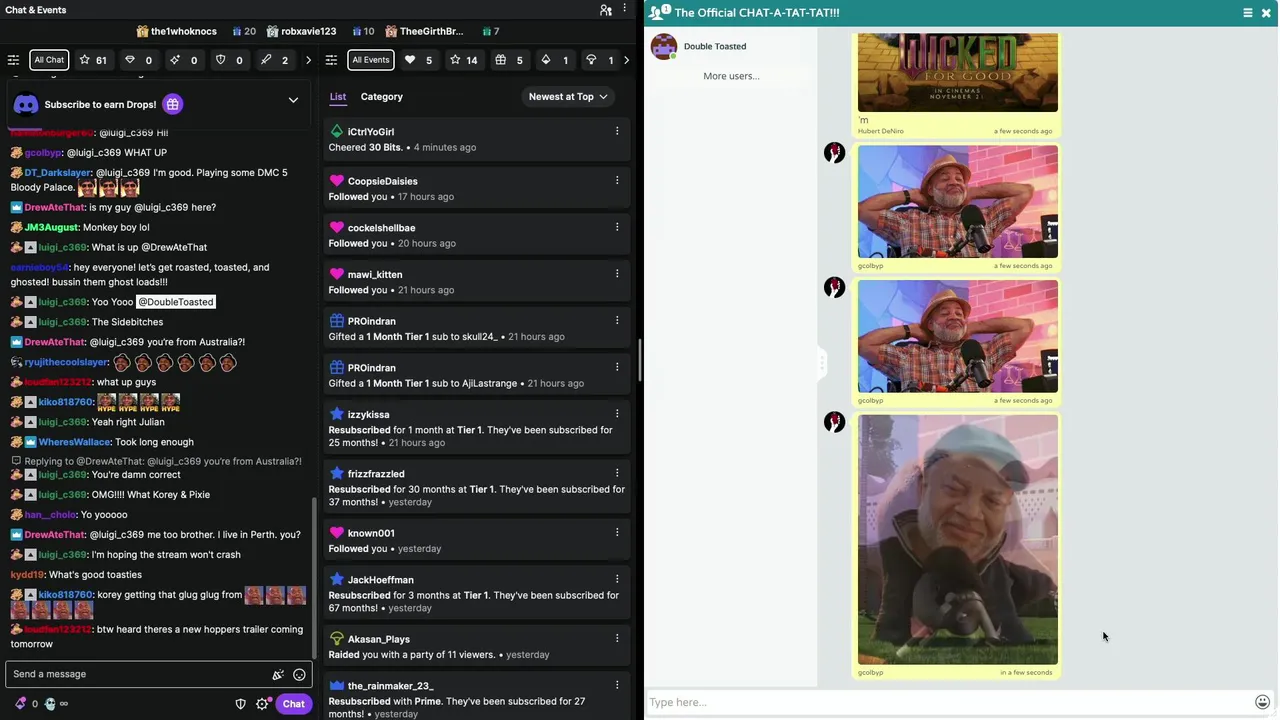Show more event filters with right arrow
The height and width of the screenshot is (720, 1280).
point(626,60)
